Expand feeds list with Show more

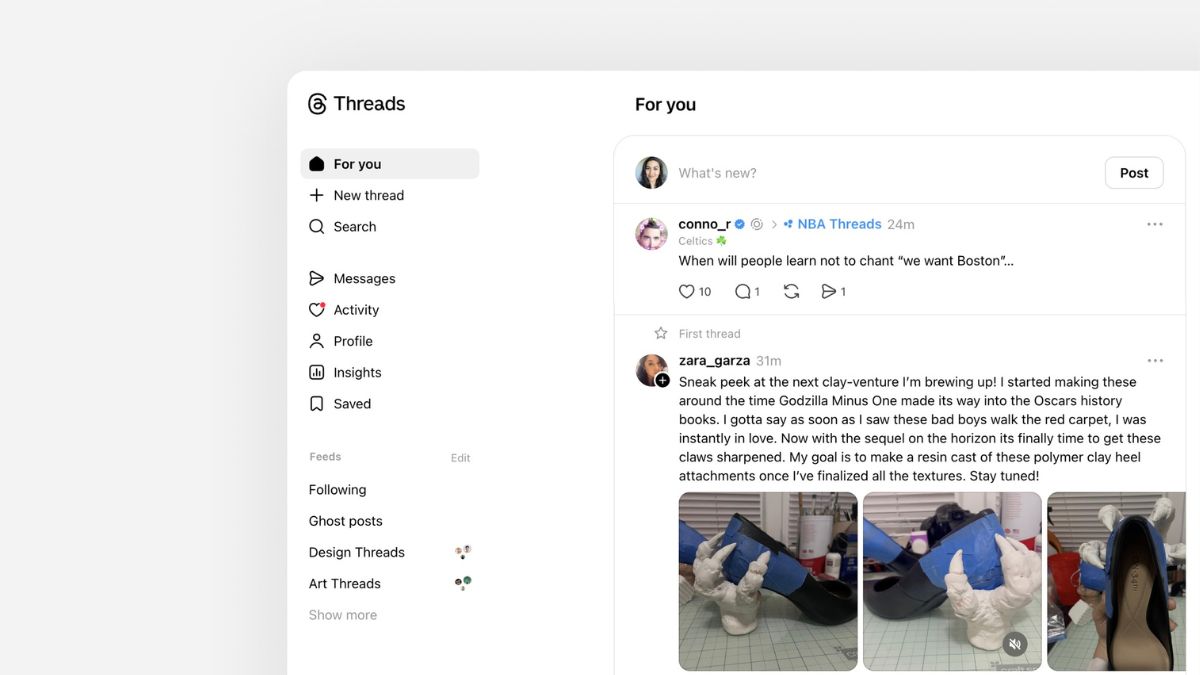click(342, 615)
